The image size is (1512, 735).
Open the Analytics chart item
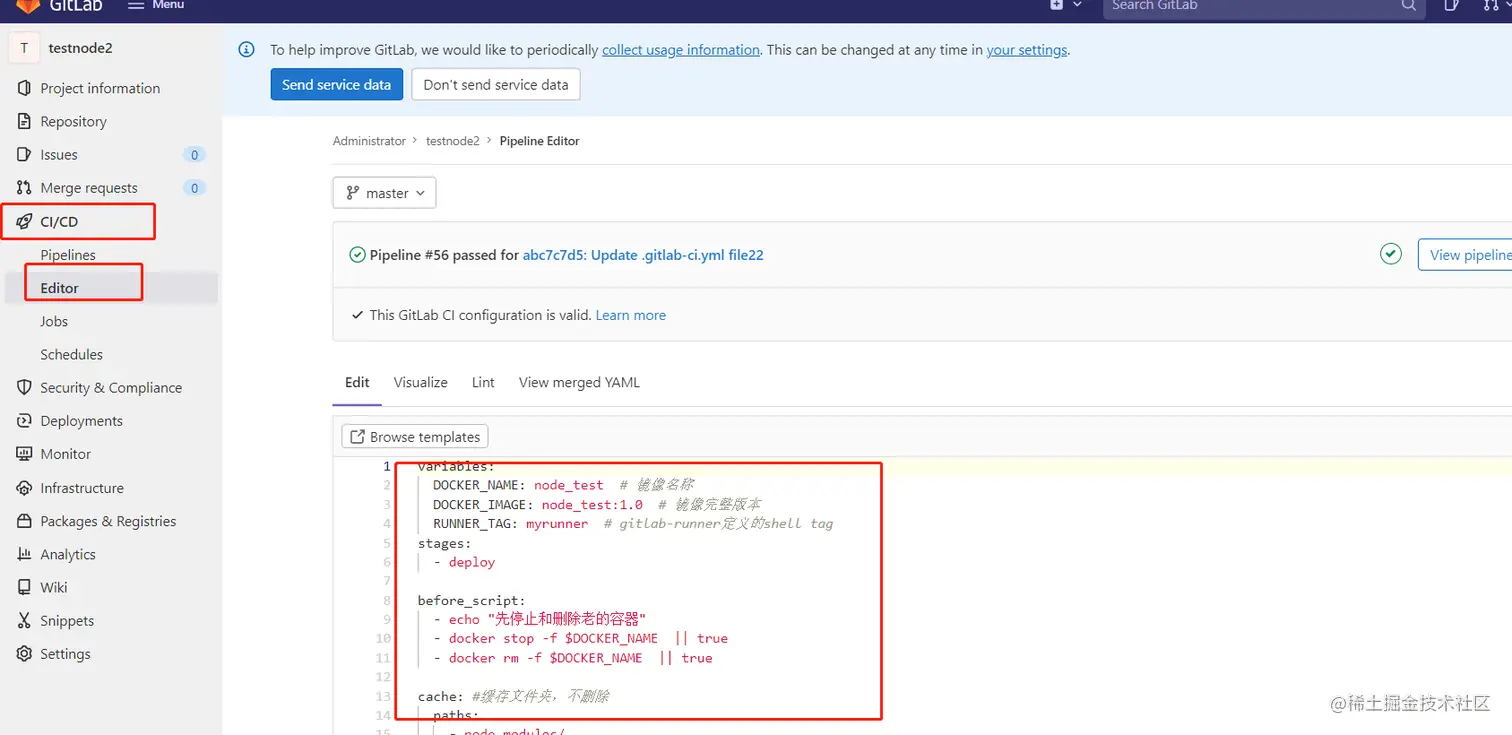coord(68,554)
